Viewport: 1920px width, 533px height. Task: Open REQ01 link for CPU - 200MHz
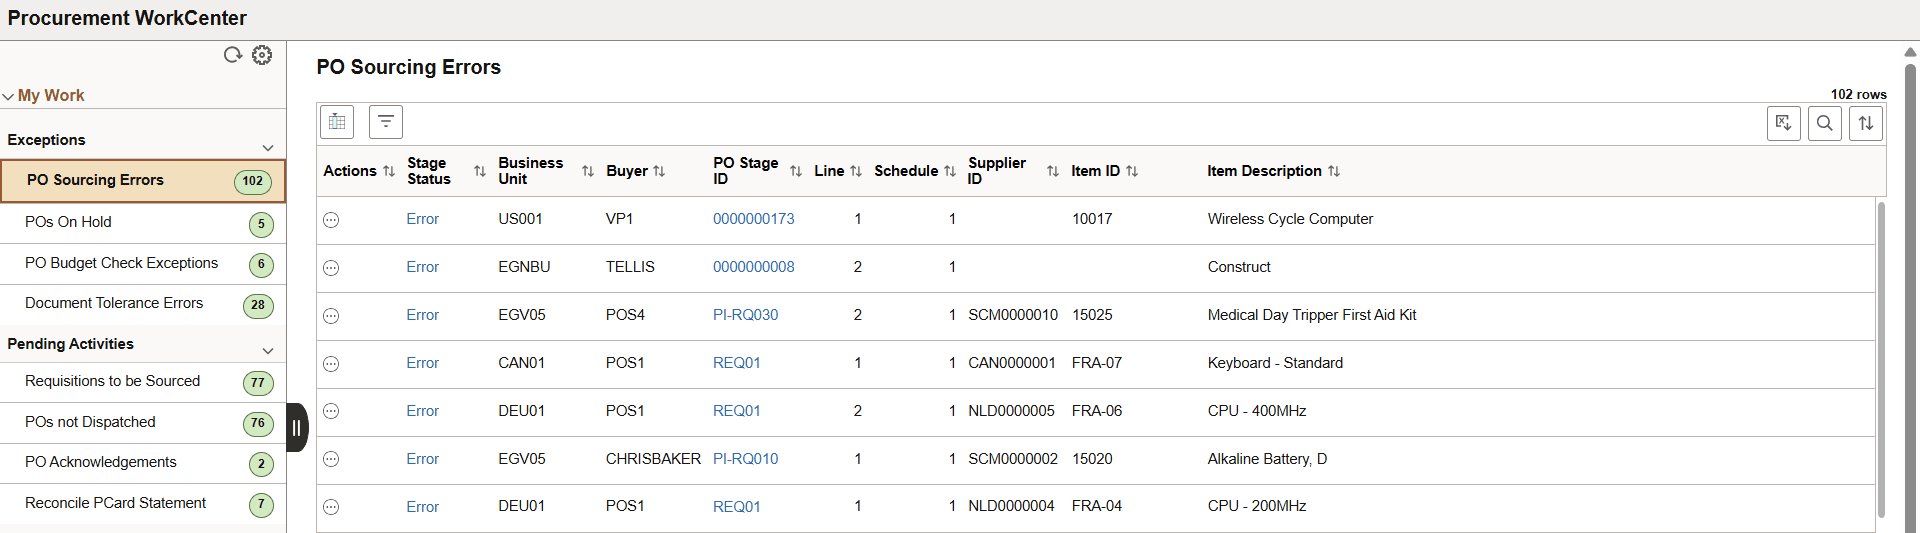pos(736,507)
